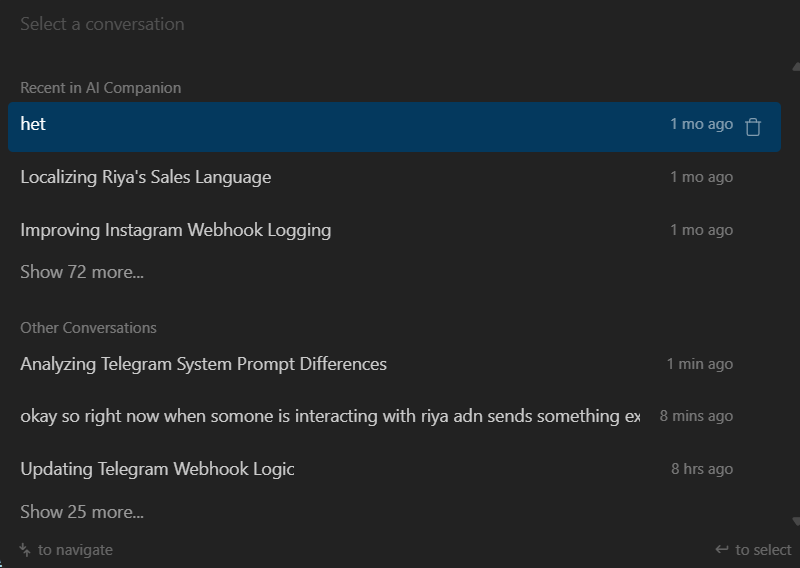Screen dimensions: 800x568
Task: Click the 'Recent in AI Companion' section header
Action: 101,88
